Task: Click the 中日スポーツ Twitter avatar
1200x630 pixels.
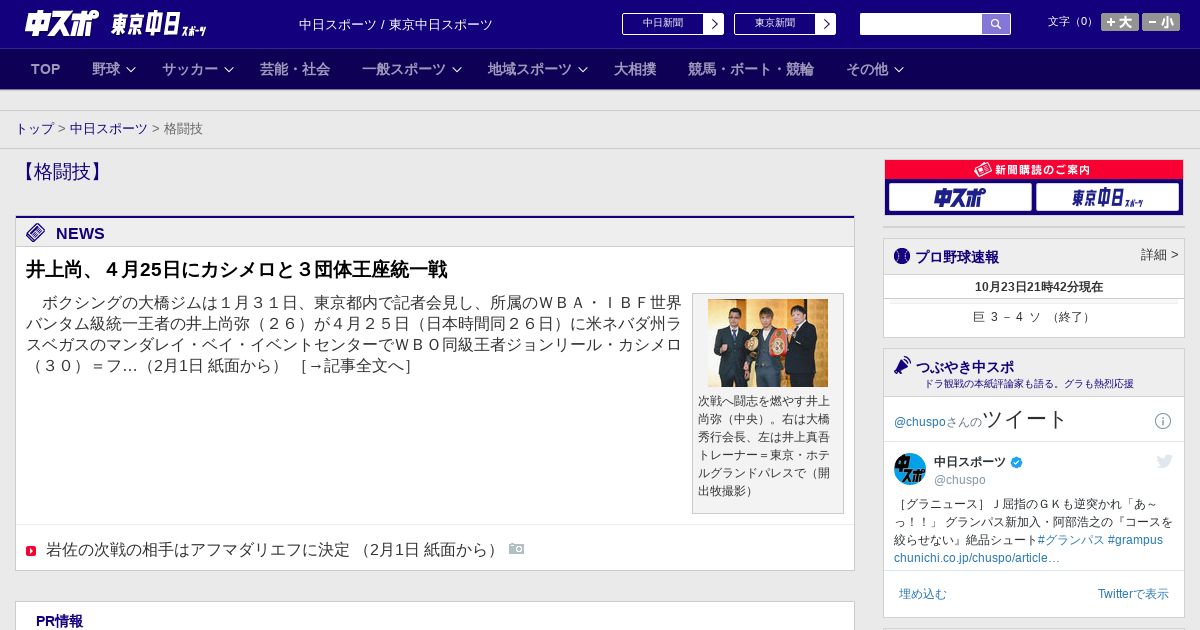Action: pyautogui.click(x=910, y=469)
